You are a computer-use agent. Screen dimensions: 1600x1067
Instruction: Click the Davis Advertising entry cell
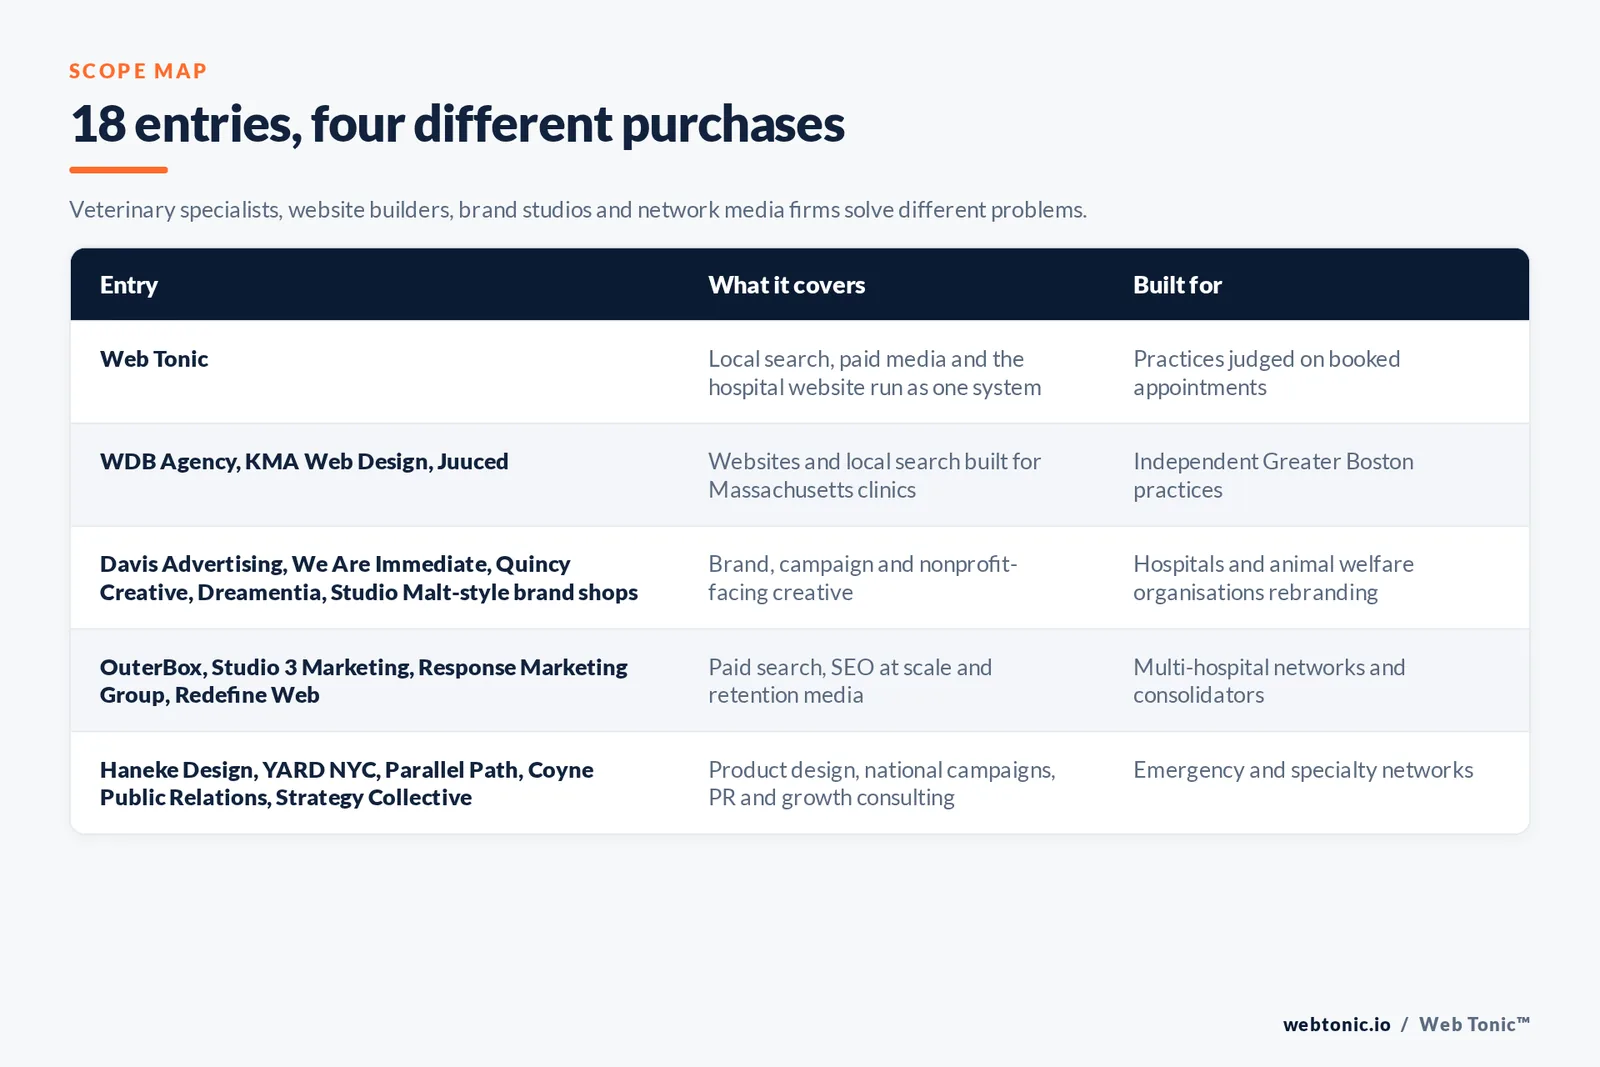pos(369,578)
